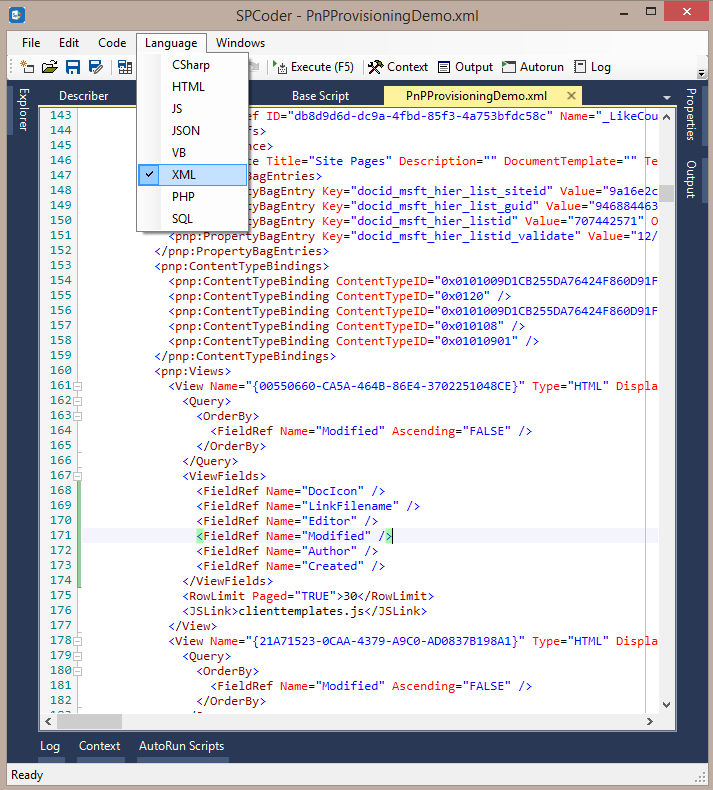Minimize the SPCoder window
The image size is (713, 790).
pyautogui.click(x=624, y=13)
